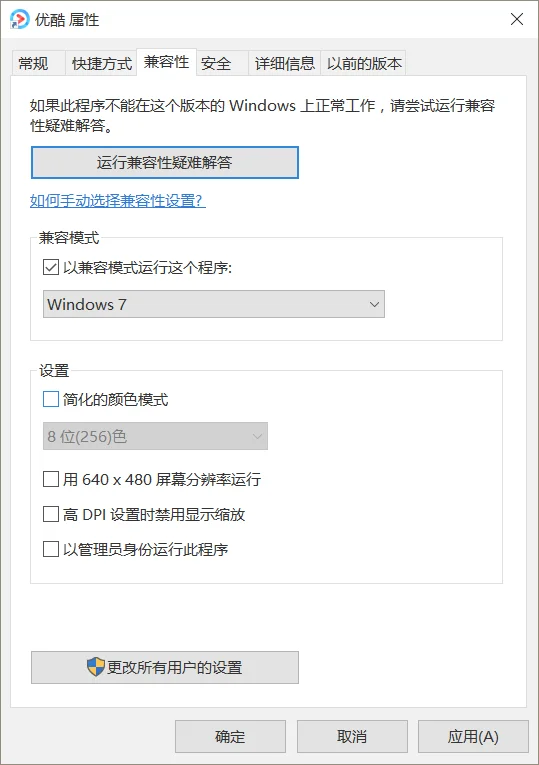Click the 取消 button
Screen dimensions: 539x765
click(352, 737)
